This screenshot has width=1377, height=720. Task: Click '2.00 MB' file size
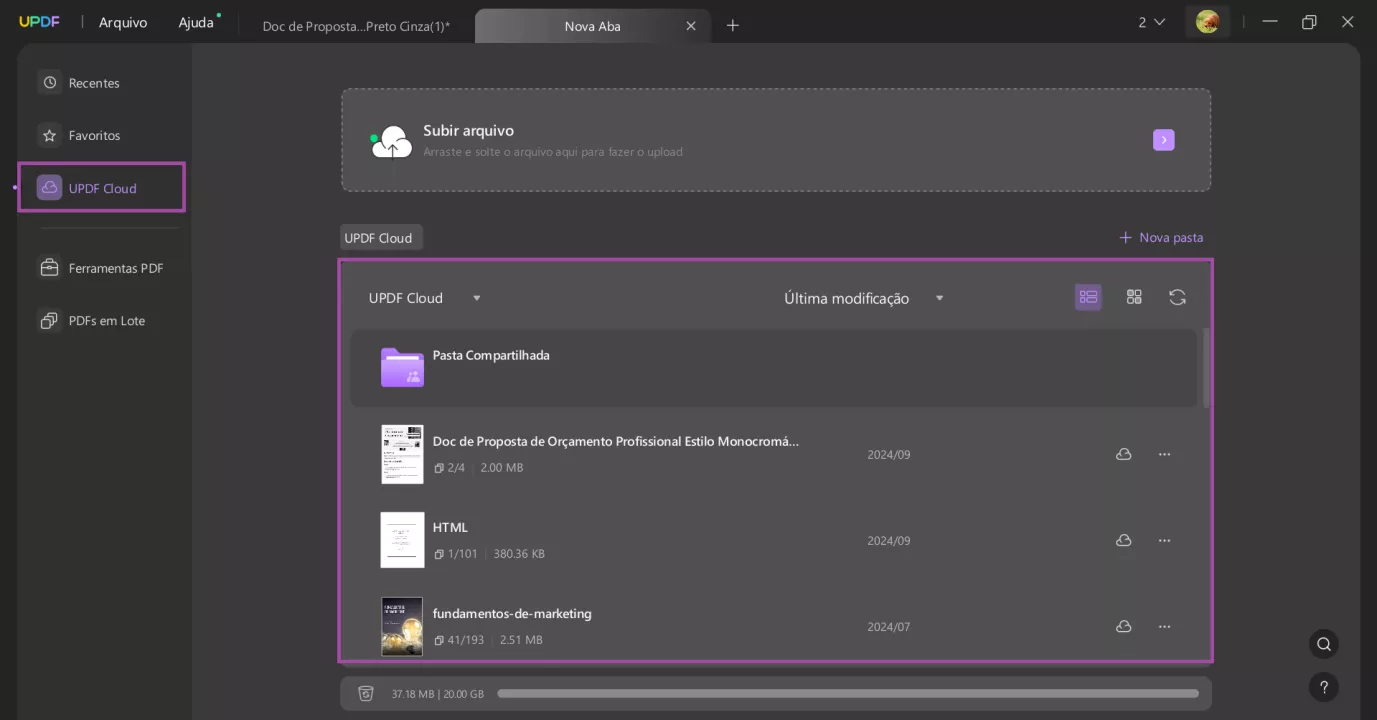coord(502,467)
